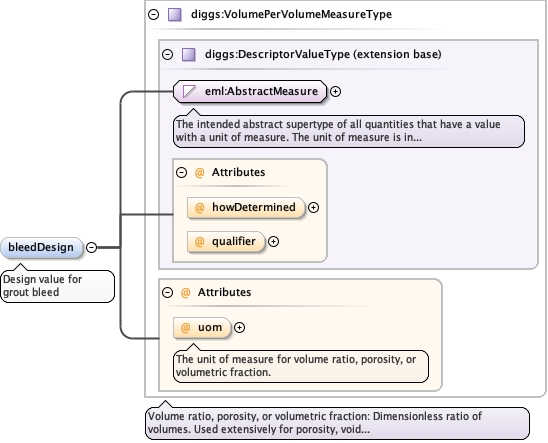548x443 pixels.
Task: Click the purple diggs:VolumePerVolumeMeasureType type icon
Action: tap(175, 15)
